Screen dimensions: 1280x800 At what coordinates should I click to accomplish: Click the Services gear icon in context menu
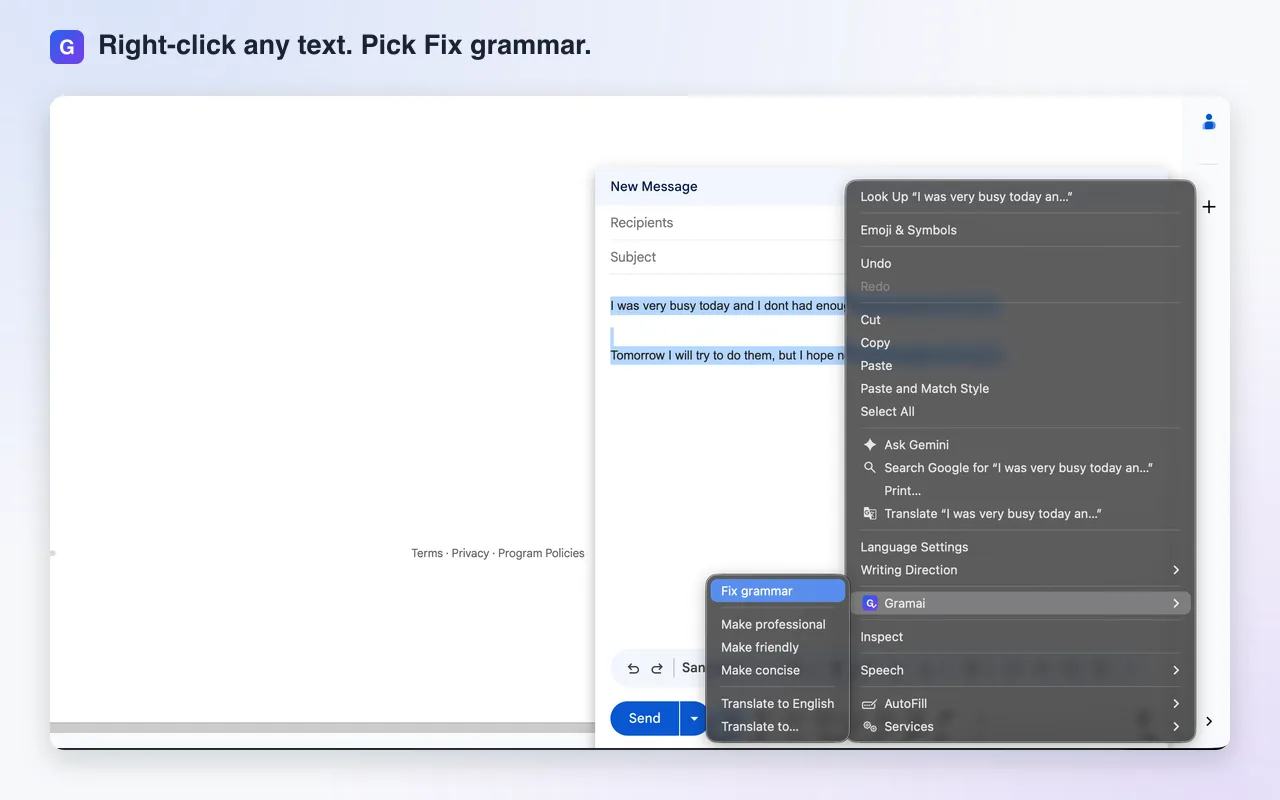870,727
